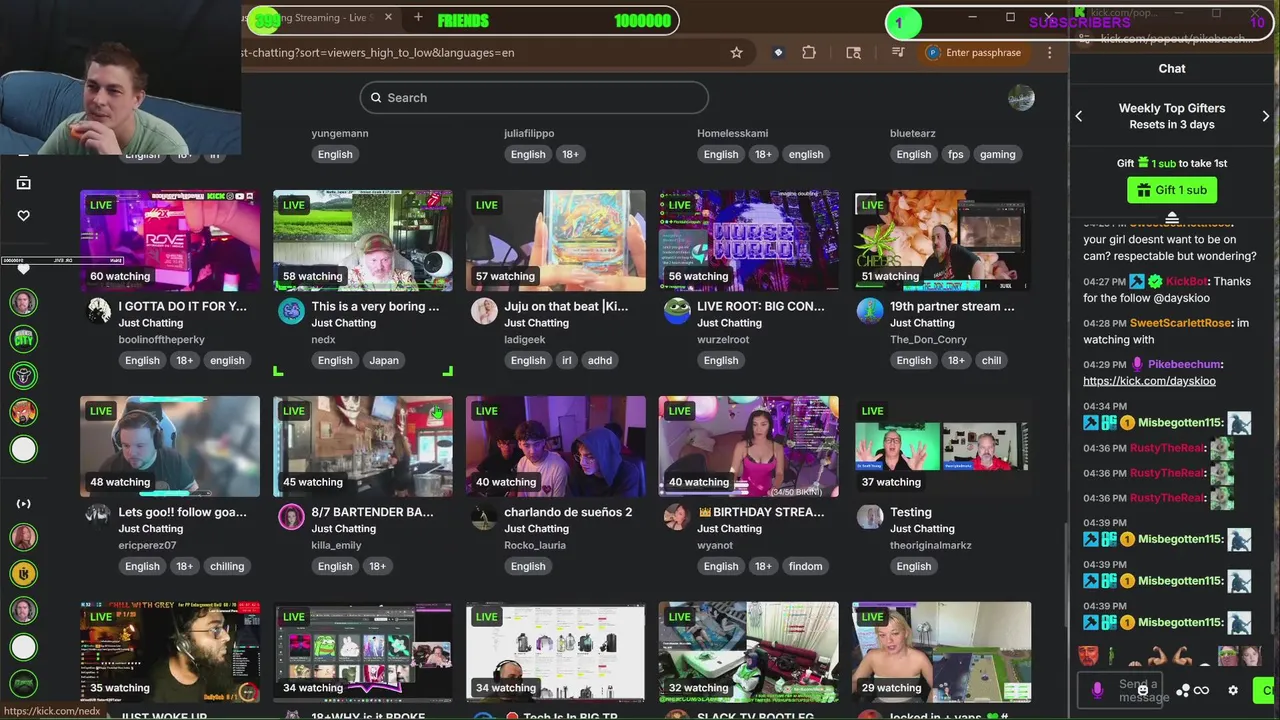This screenshot has height=720, width=1280.
Task: Click the wyanot channel avatar
Action: (x=677, y=517)
